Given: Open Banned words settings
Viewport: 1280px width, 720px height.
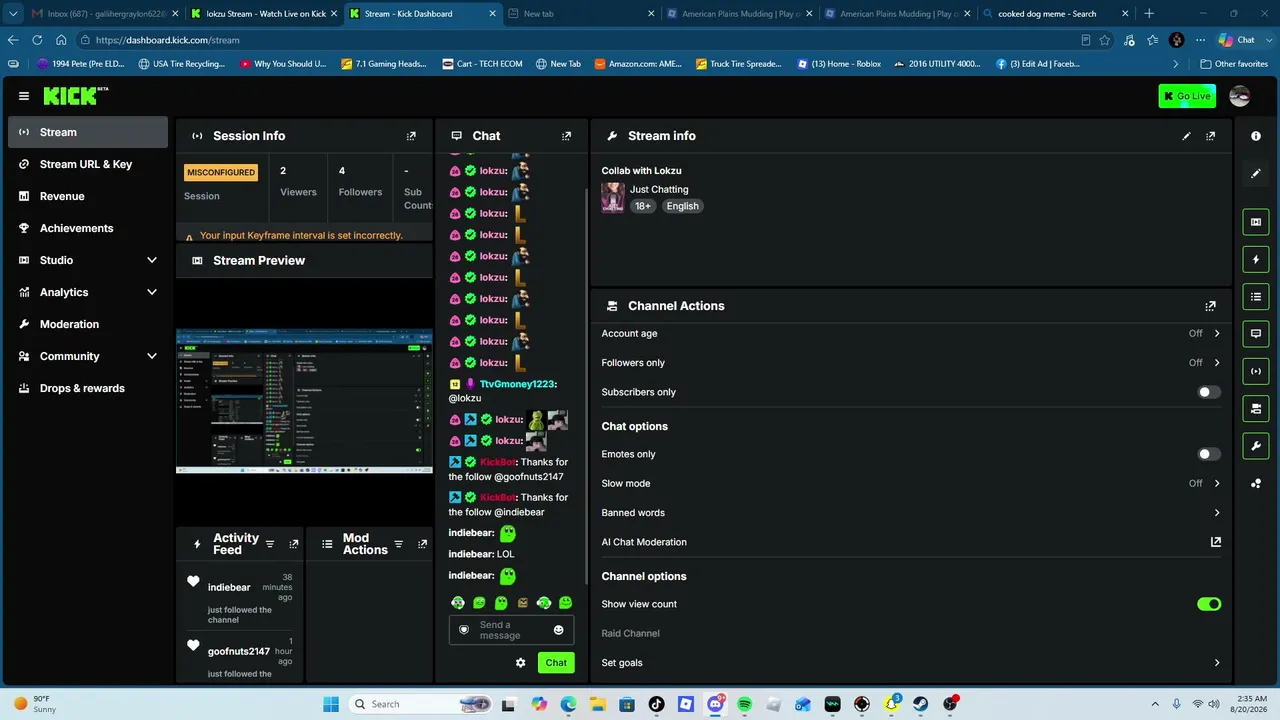Looking at the screenshot, I should [x=911, y=513].
